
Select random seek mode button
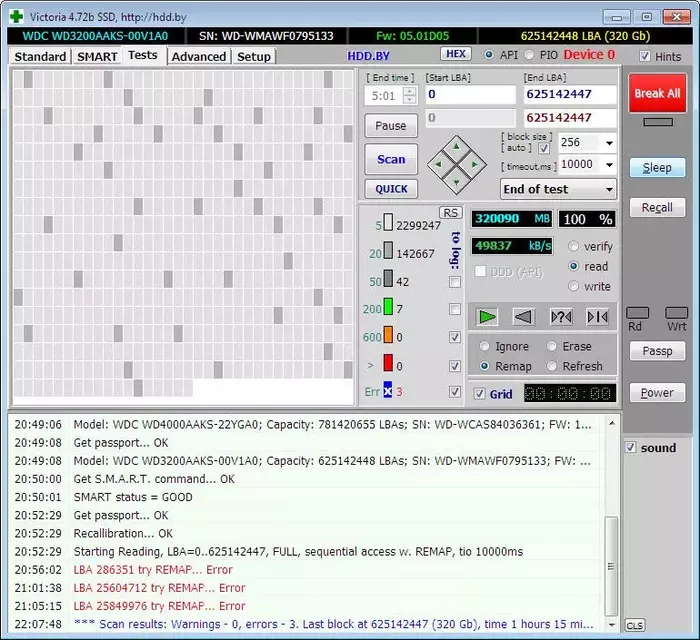pyautogui.click(x=561, y=317)
